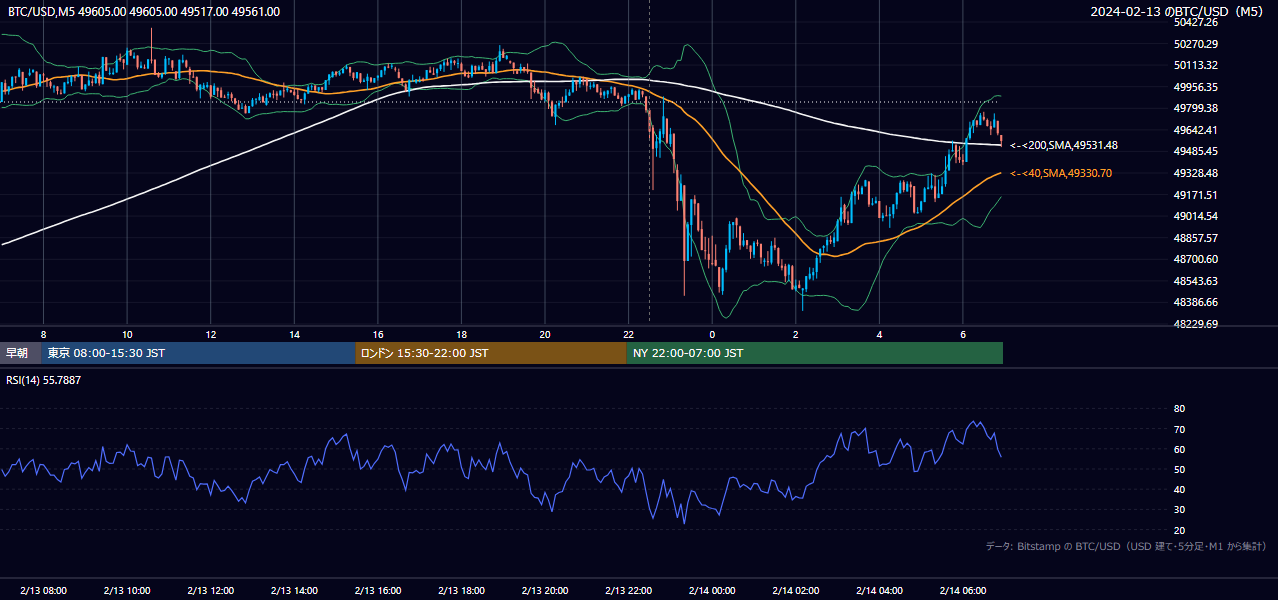
Task: Click the 2/13 12:00 date axis label
Action: [211, 590]
